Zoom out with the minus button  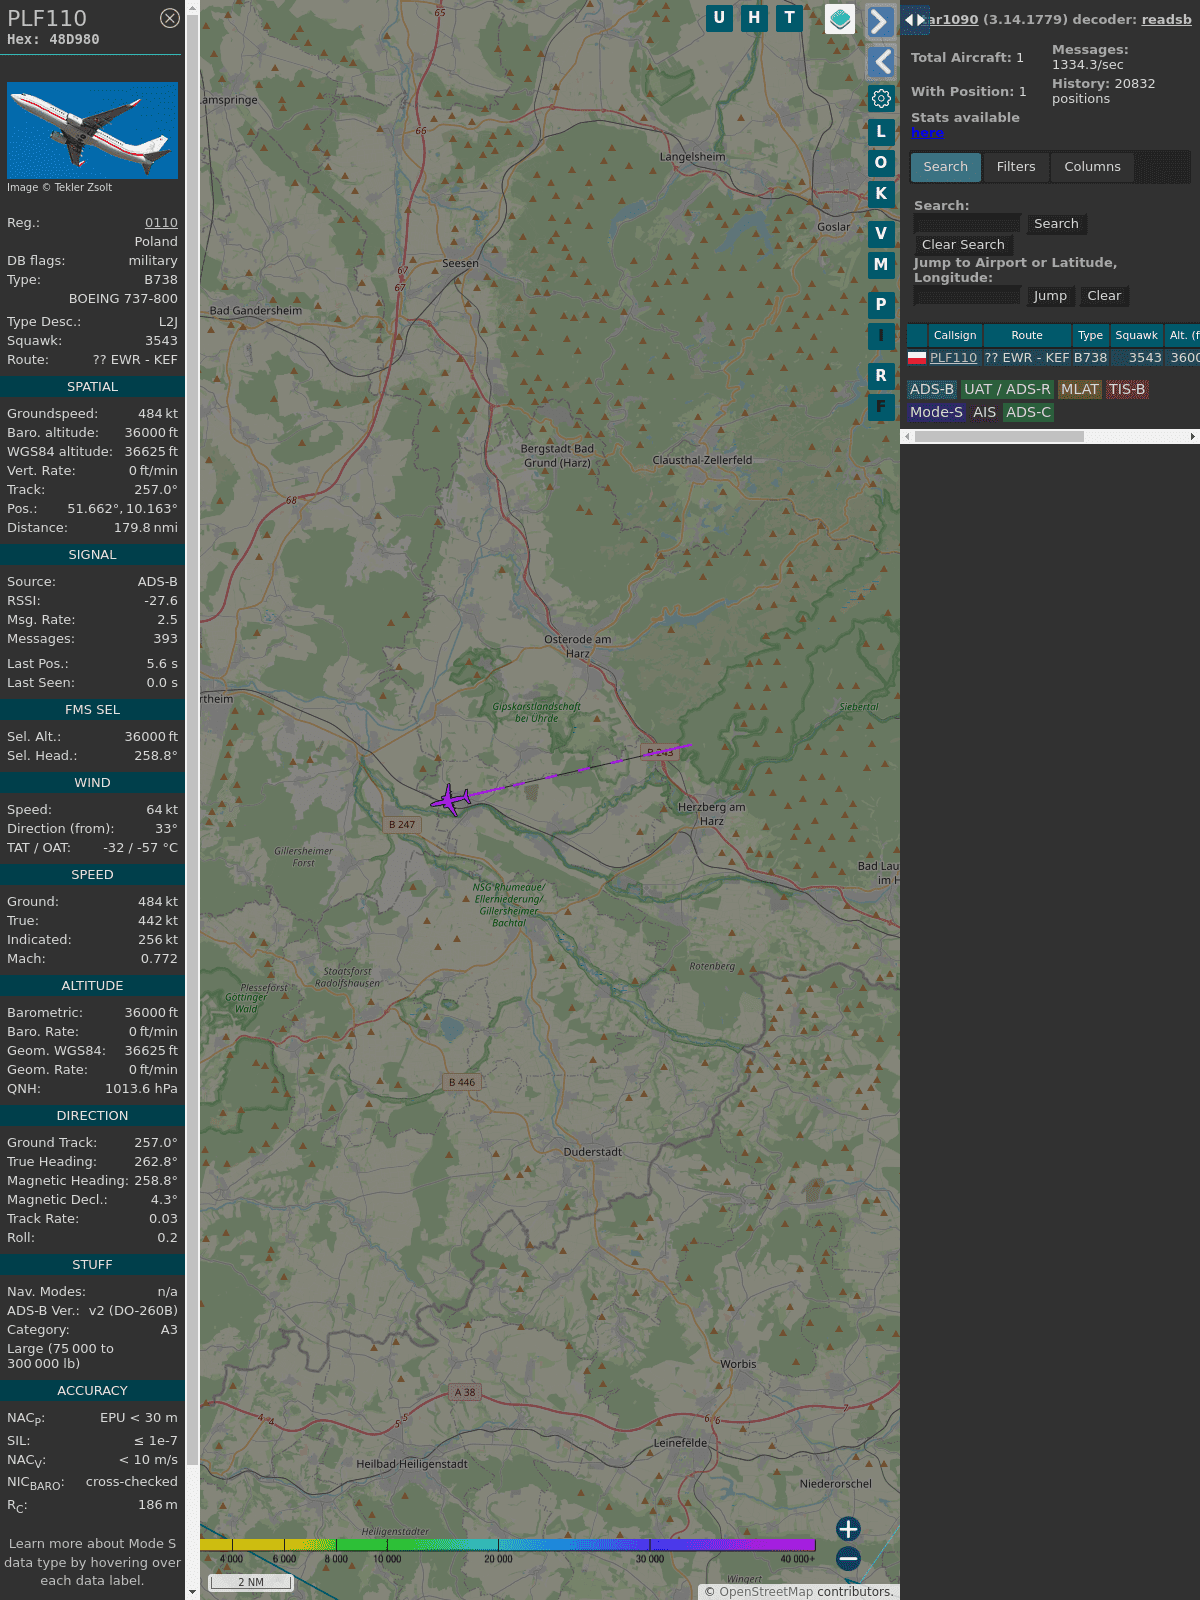tap(848, 1559)
